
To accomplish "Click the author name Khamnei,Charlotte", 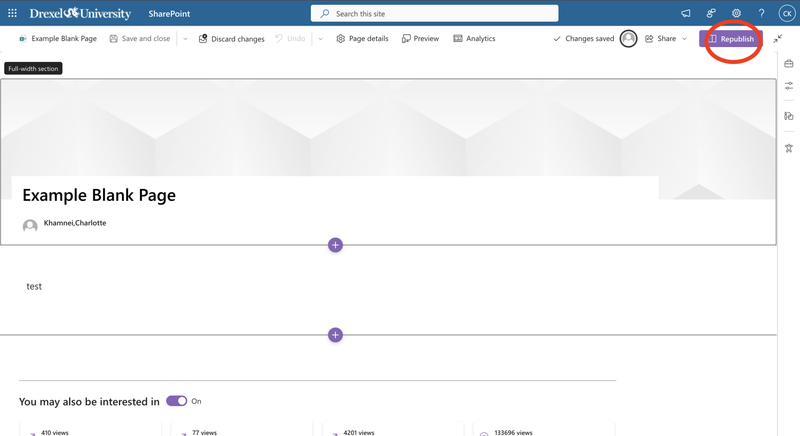I will pos(75,223).
